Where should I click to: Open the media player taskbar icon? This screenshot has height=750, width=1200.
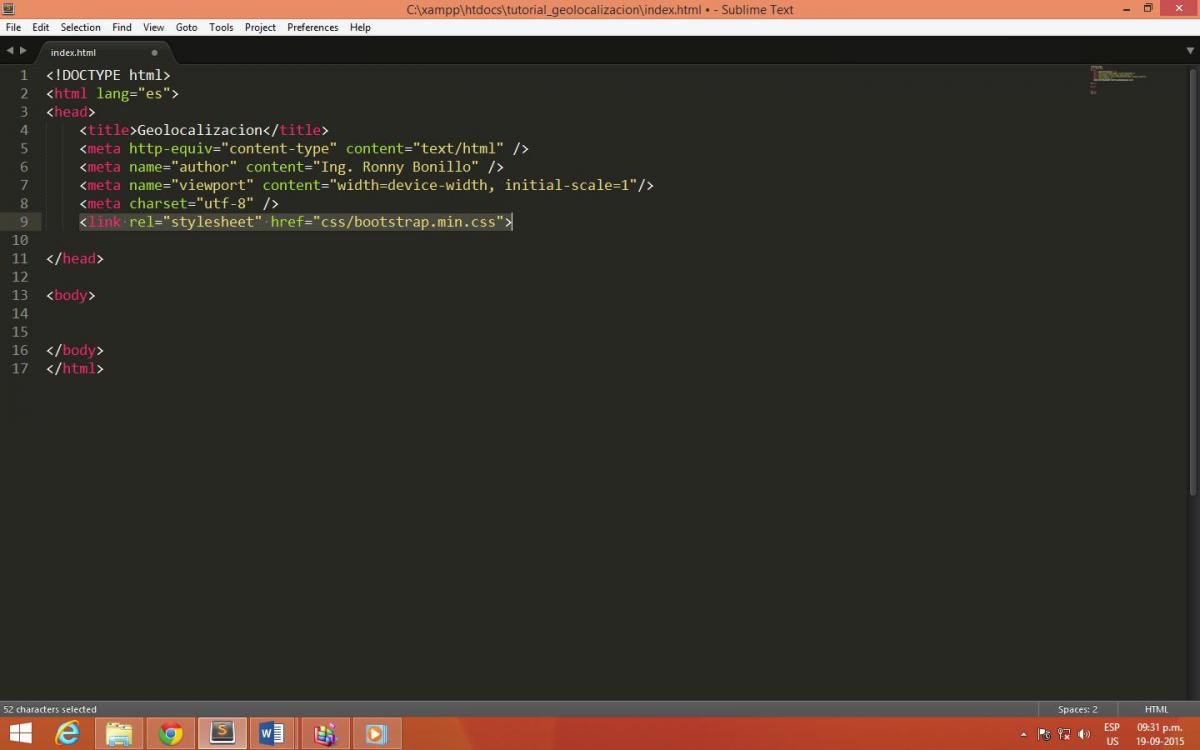376,733
